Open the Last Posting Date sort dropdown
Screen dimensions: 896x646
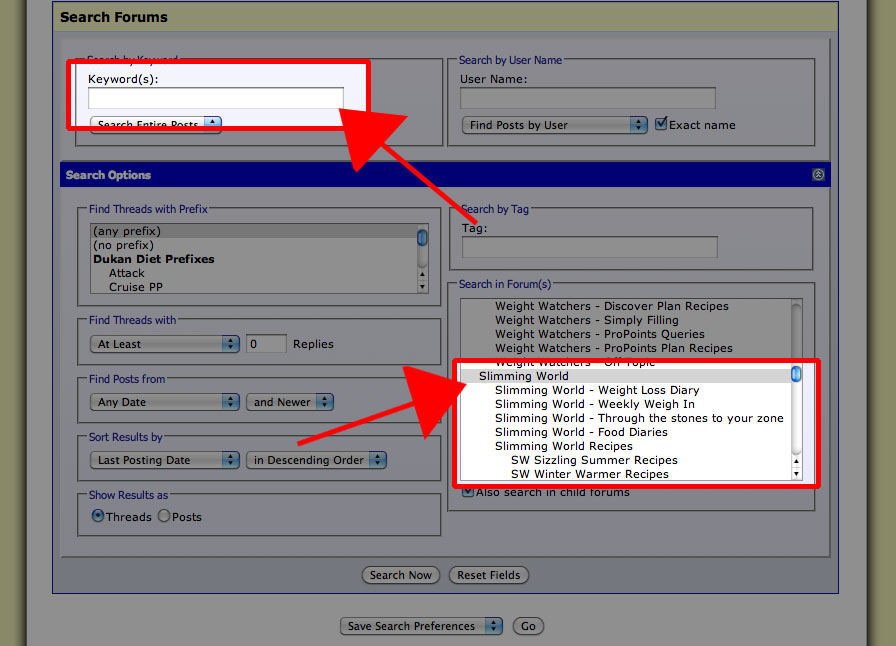(x=164, y=460)
